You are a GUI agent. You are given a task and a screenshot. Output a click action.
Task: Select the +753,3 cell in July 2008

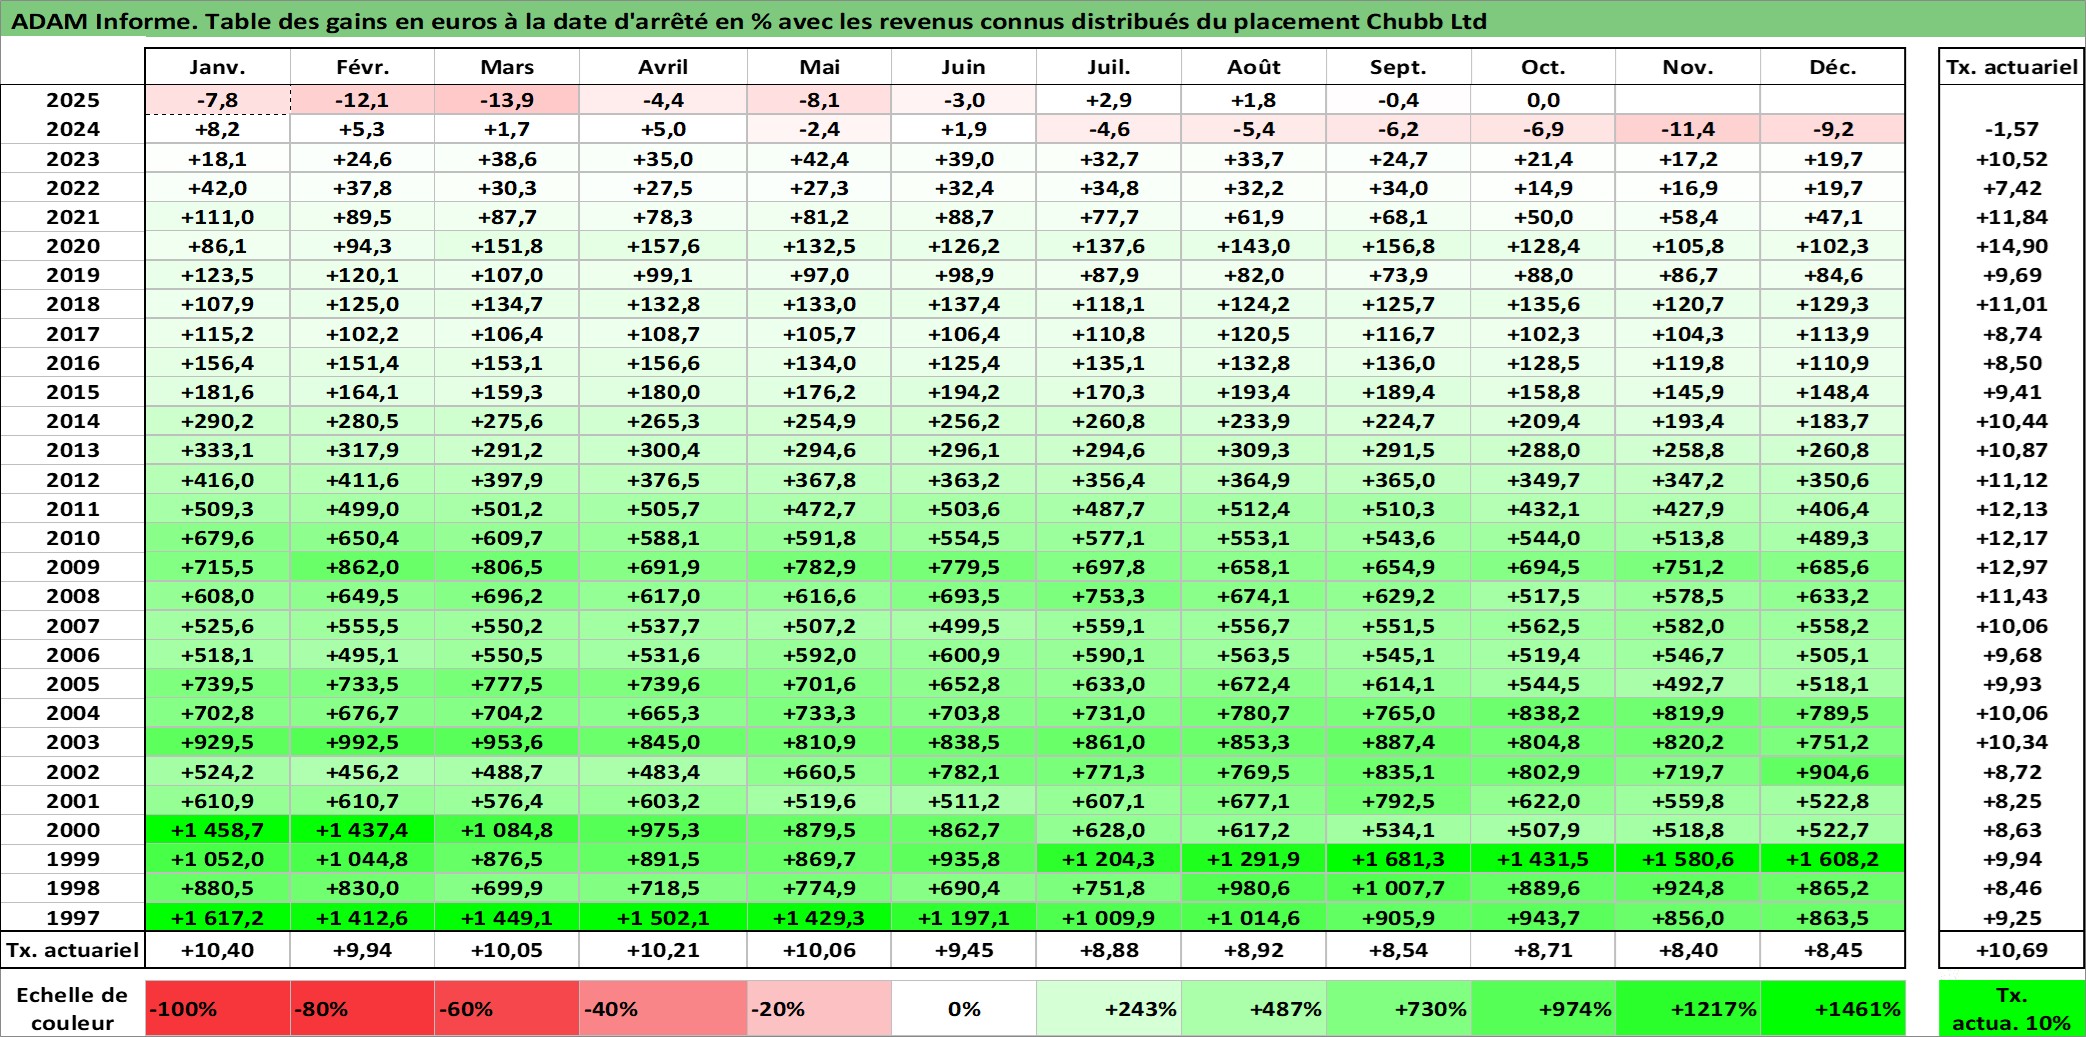1108,596
